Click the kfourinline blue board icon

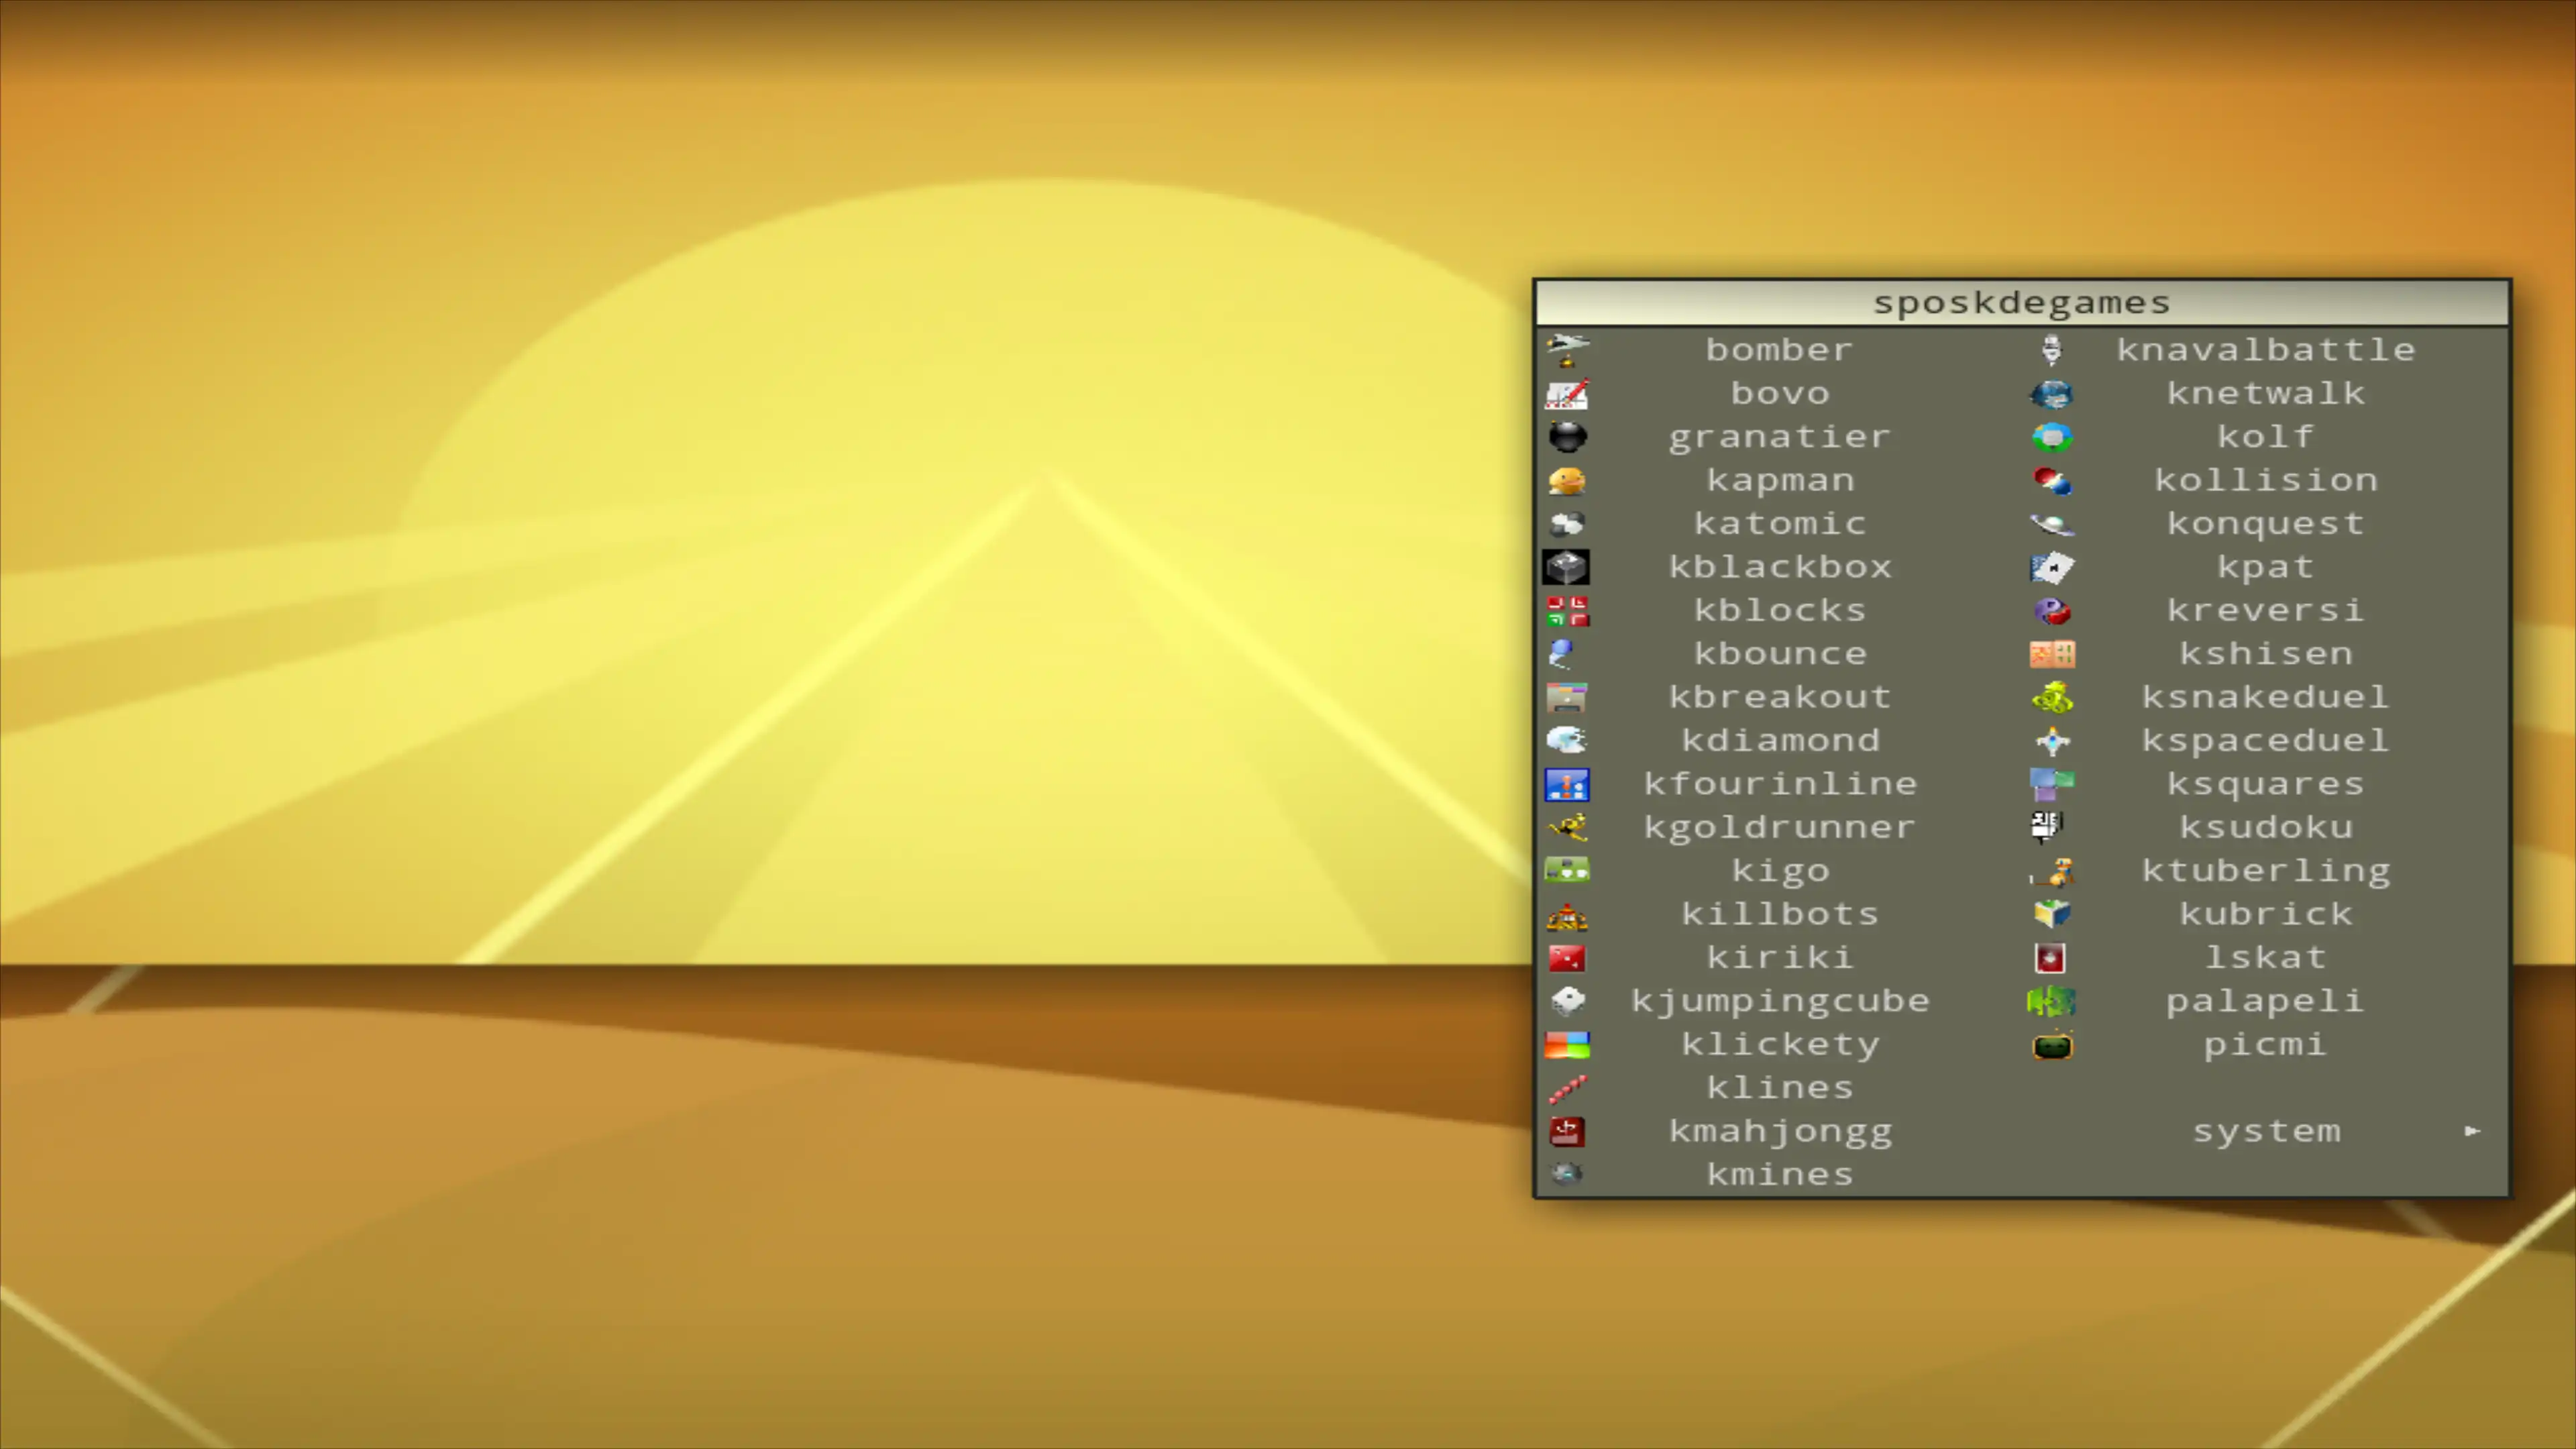[x=1567, y=784]
